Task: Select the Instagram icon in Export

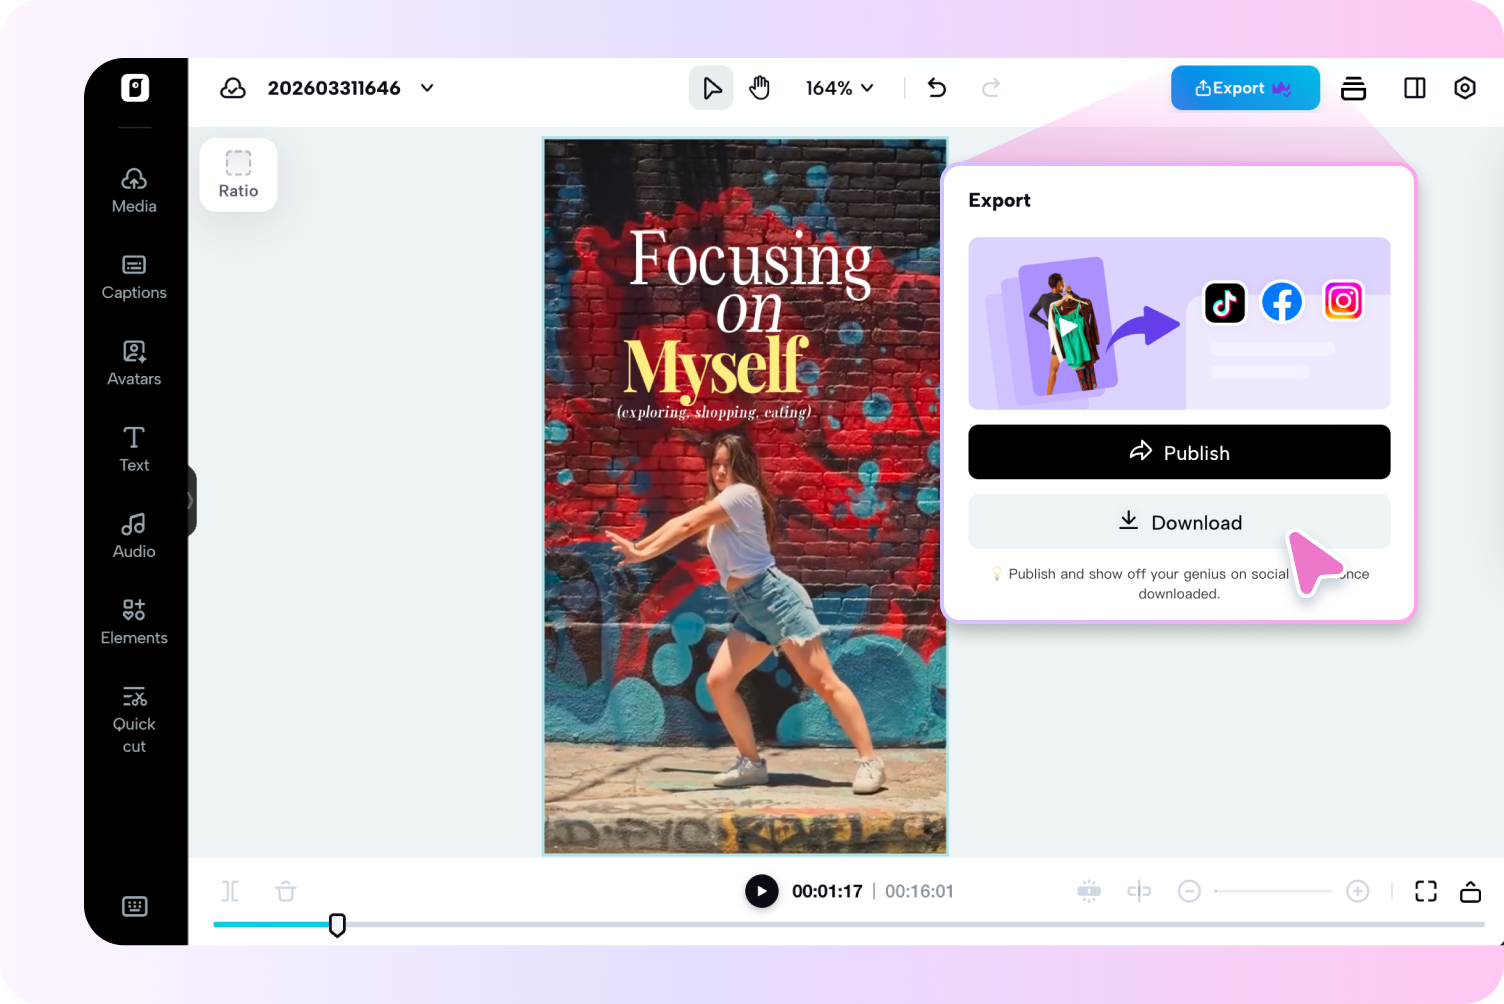Action: coord(1343,300)
